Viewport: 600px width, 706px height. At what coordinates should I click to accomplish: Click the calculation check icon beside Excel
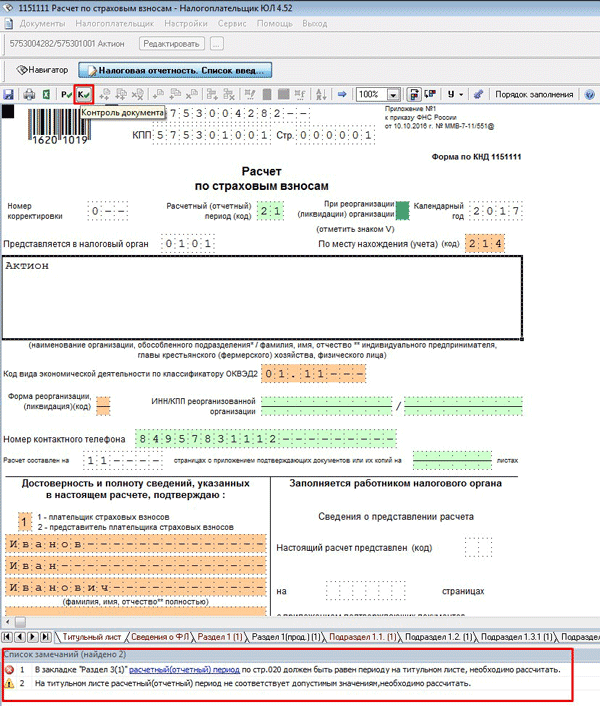point(65,94)
